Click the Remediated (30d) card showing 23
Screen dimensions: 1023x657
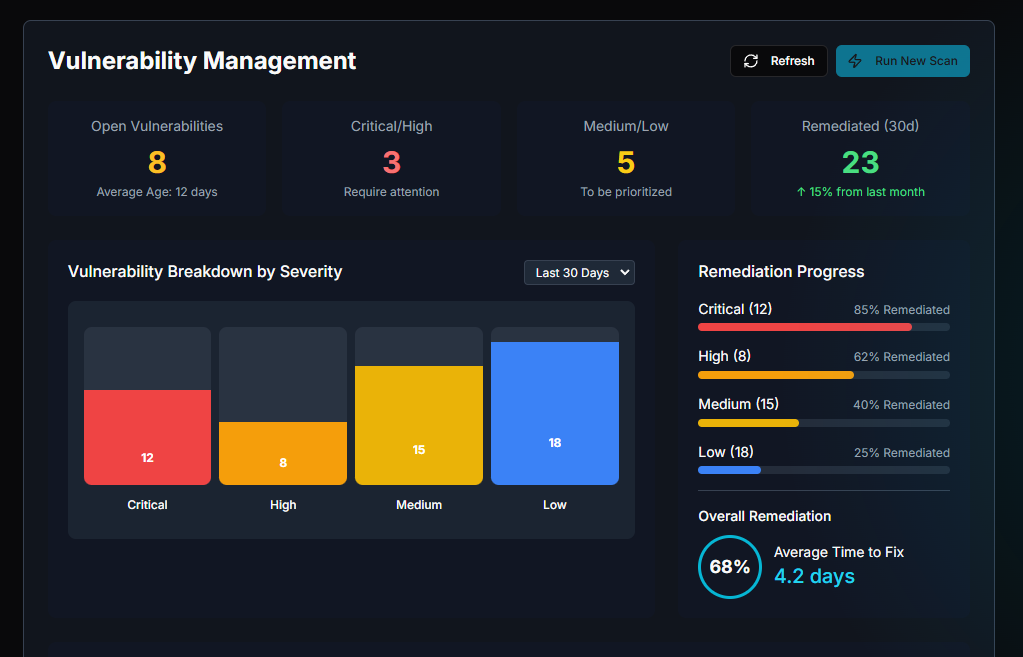860,157
